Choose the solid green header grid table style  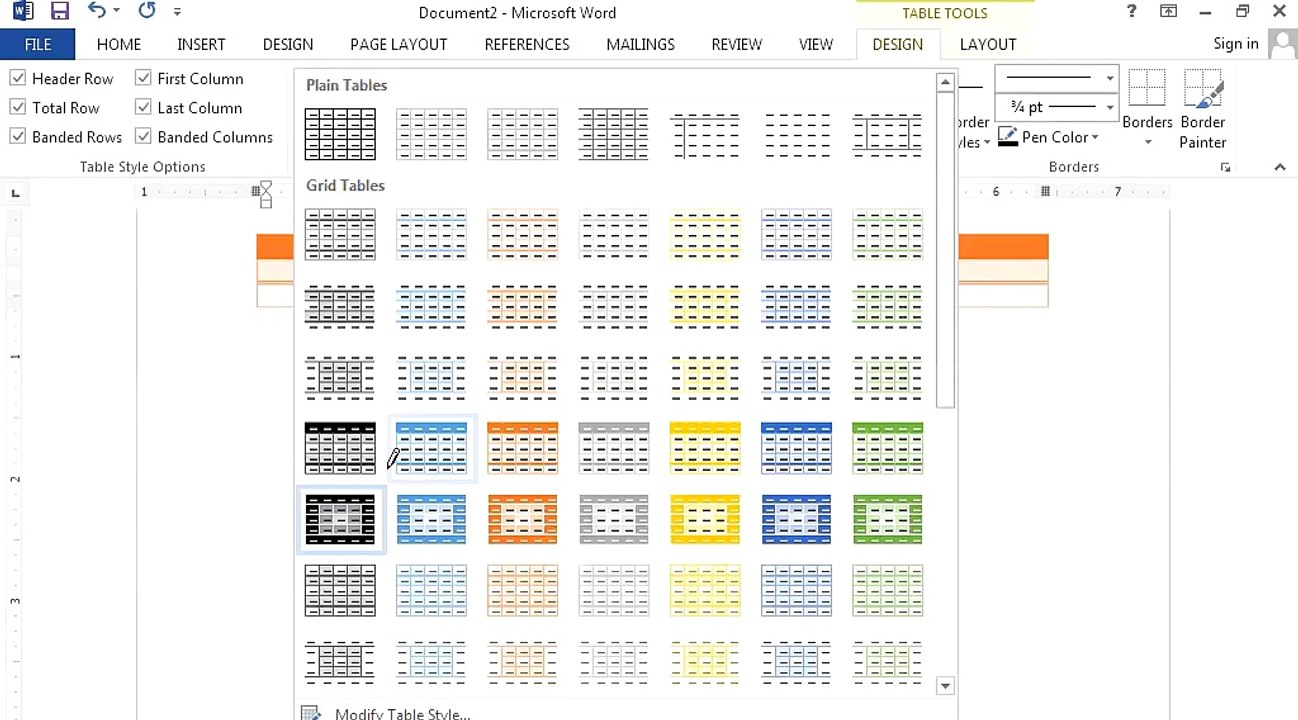(887, 447)
